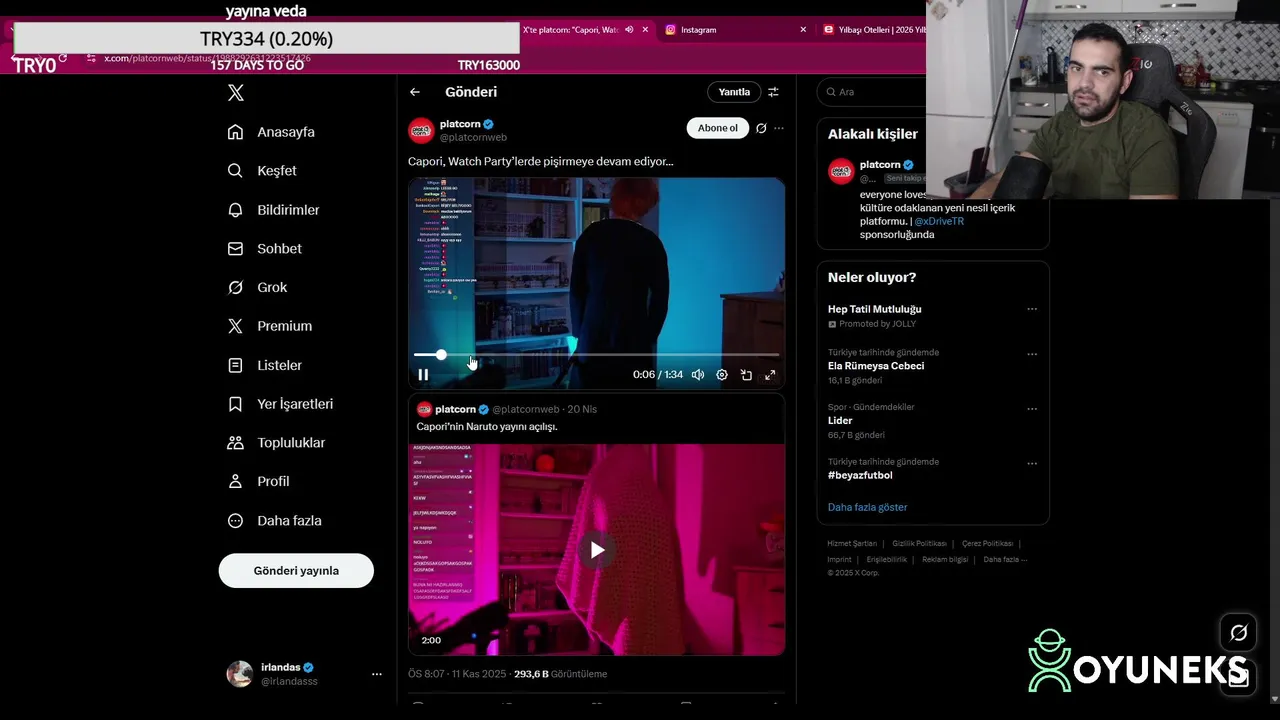Click the quoted post text Capori'nin Naruto yayını açılışı

point(487,427)
